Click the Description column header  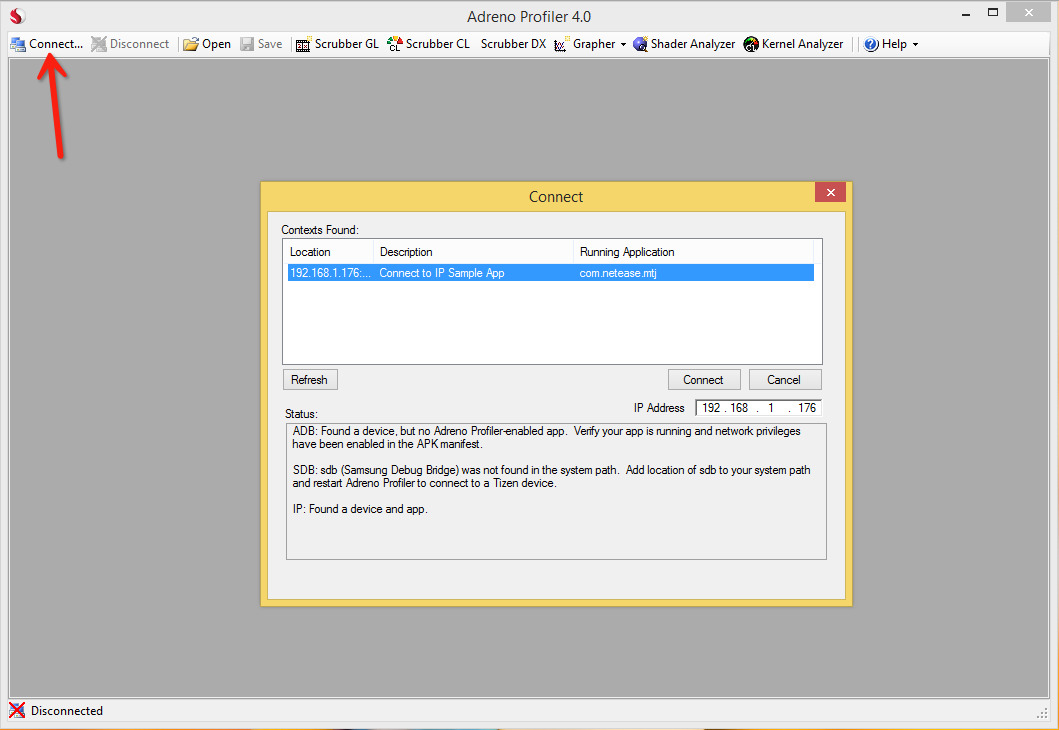pyautogui.click(x=473, y=252)
